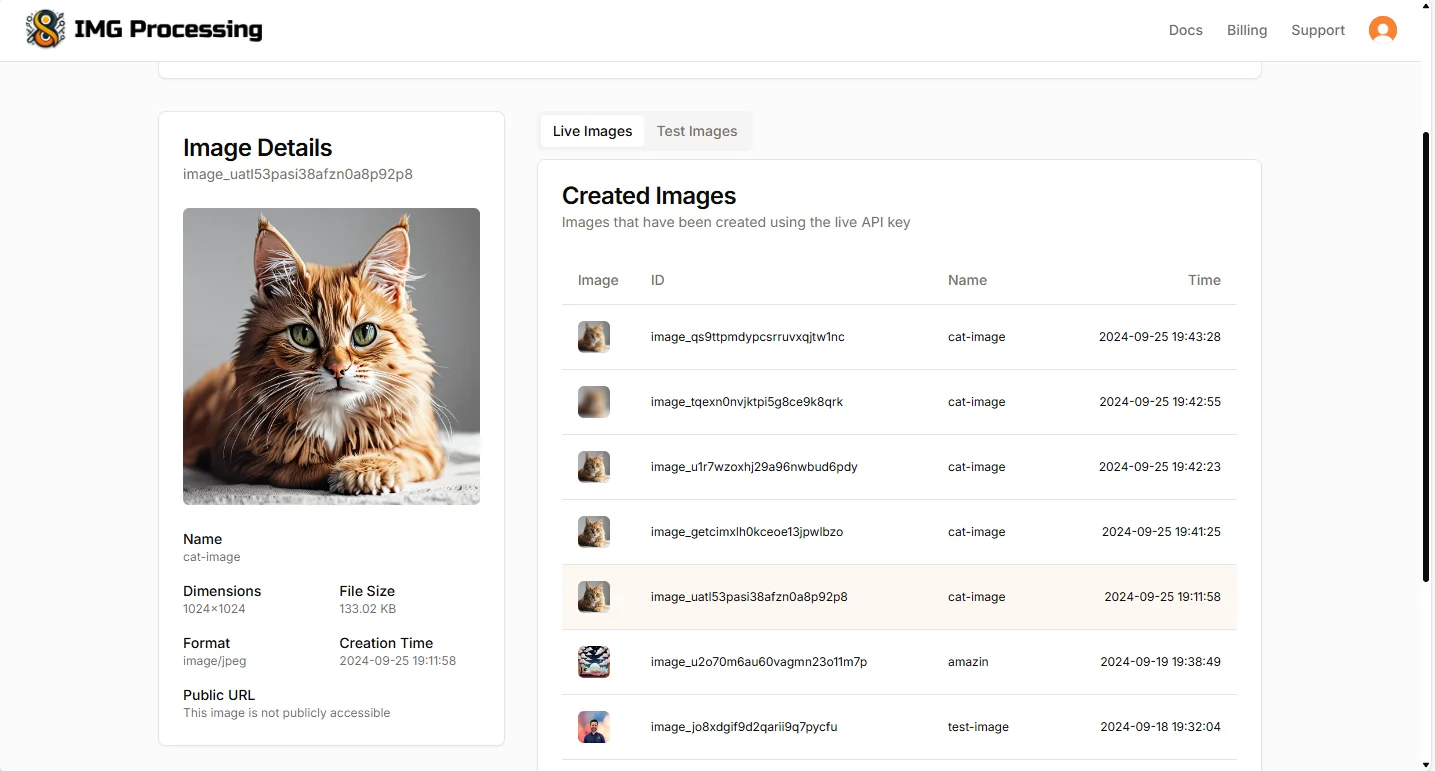Click the scrollbar down arrow
This screenshot has width=1435, height=771.
(1427, 763)
